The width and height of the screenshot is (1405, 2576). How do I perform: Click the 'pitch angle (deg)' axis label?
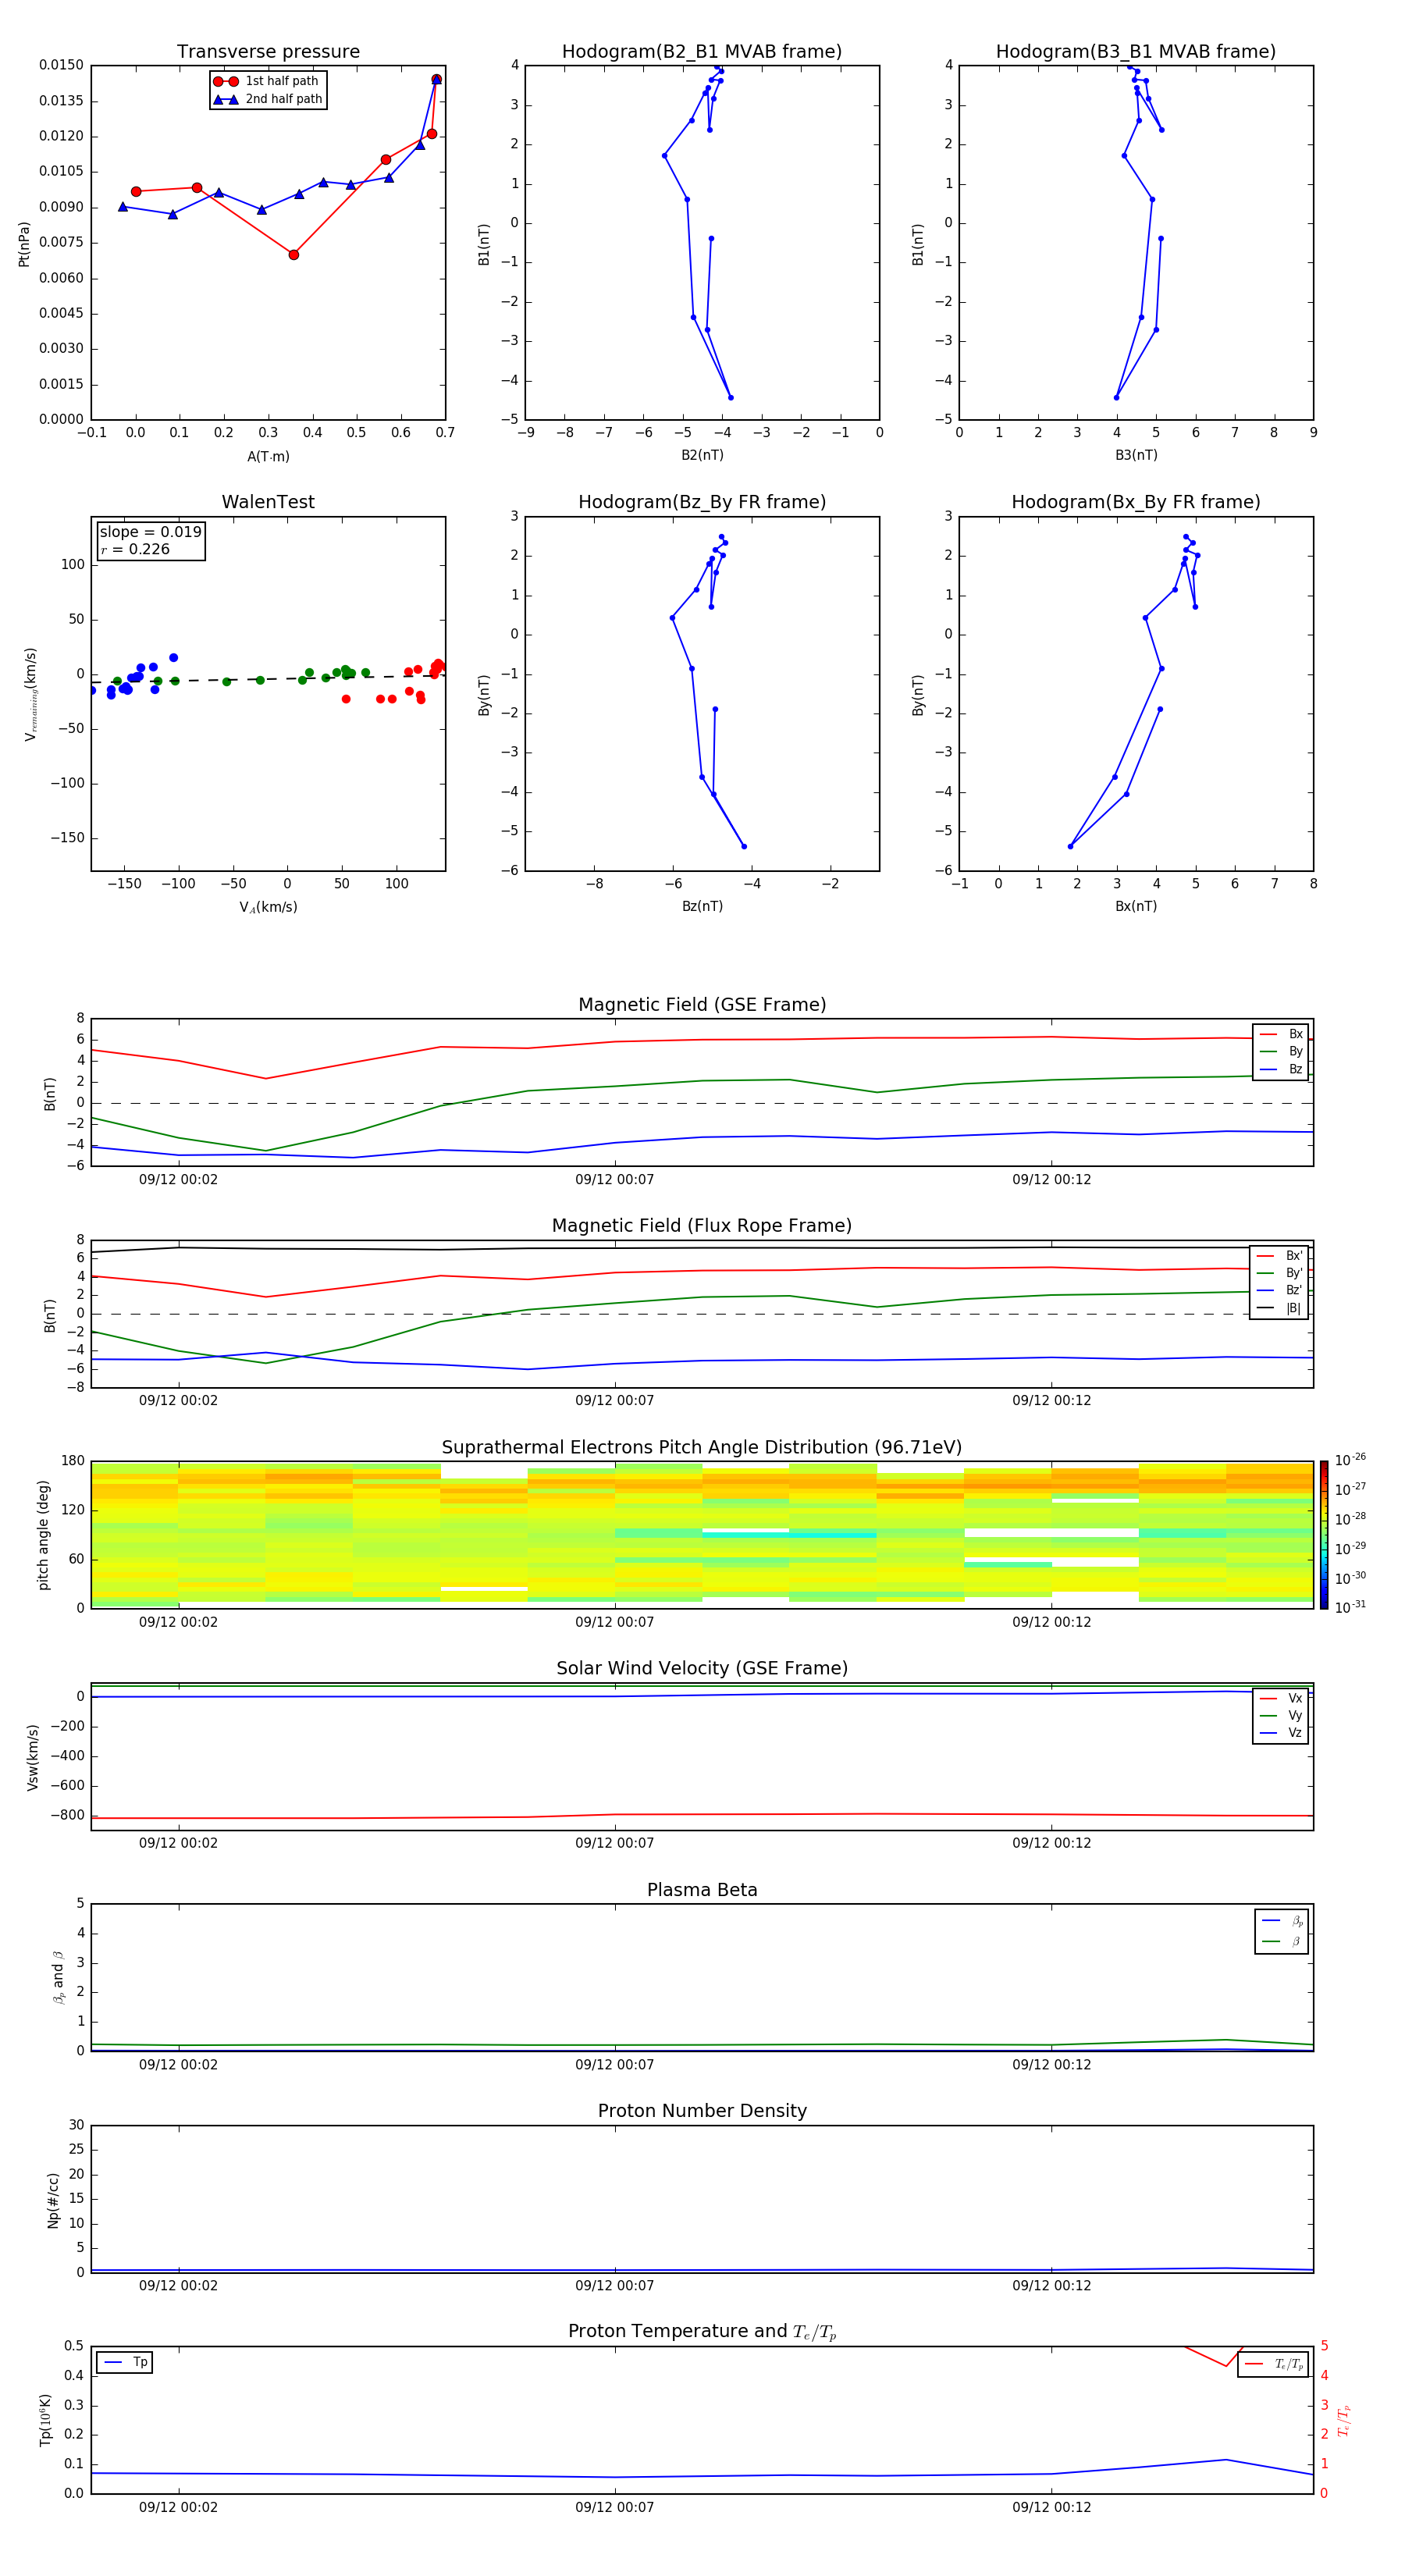pyautogui.click(x=43, y=1535)
